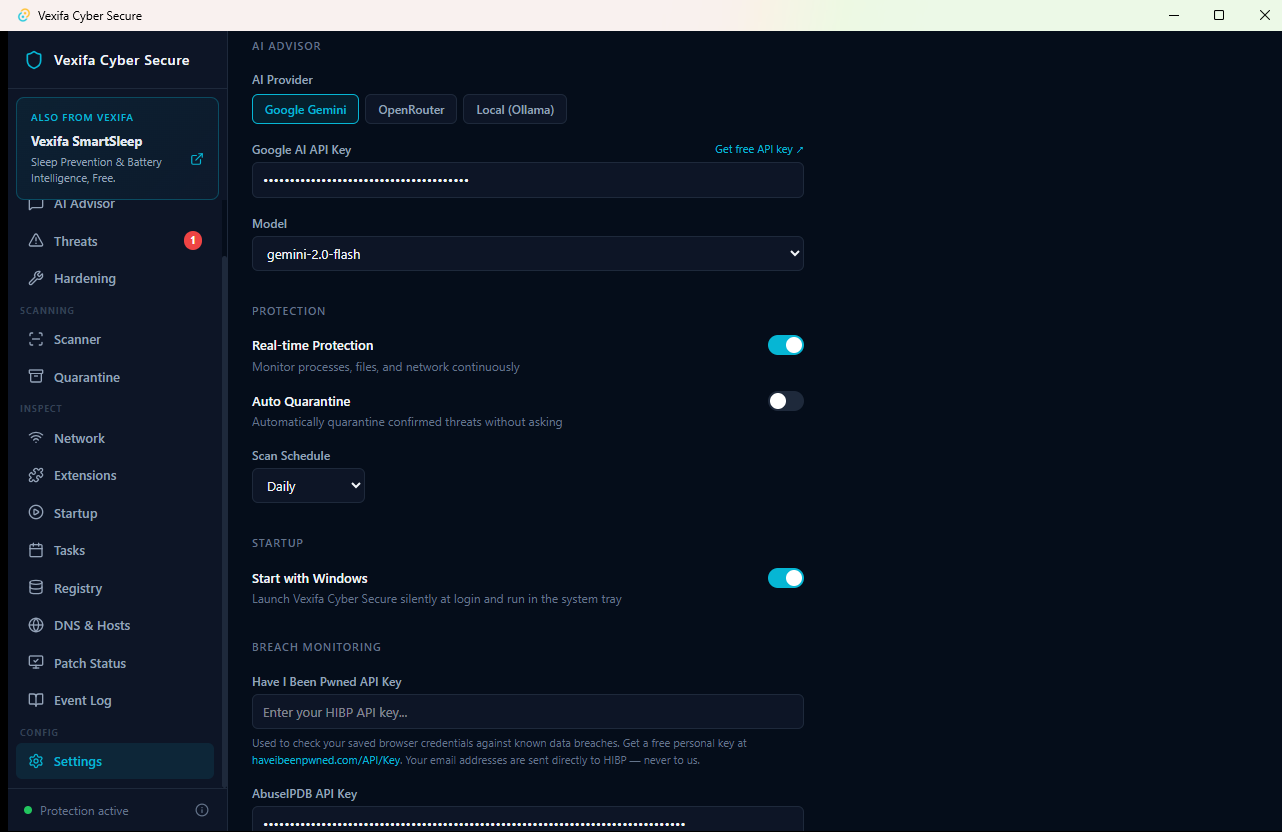Click the Event Log book icon
Image resolution: width=1282 pixels, height=832 pixels.
coord(36,700)
